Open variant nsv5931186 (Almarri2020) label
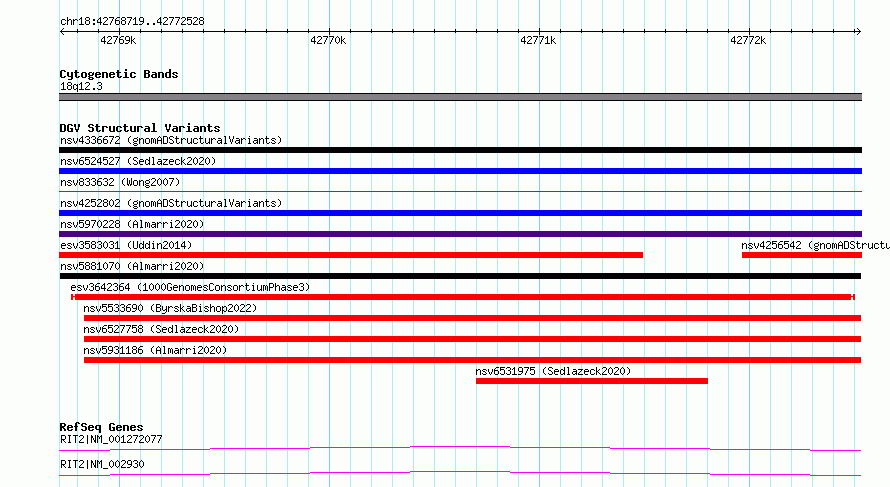This screenshot has height=487, width=890. (x=155, y=350)
